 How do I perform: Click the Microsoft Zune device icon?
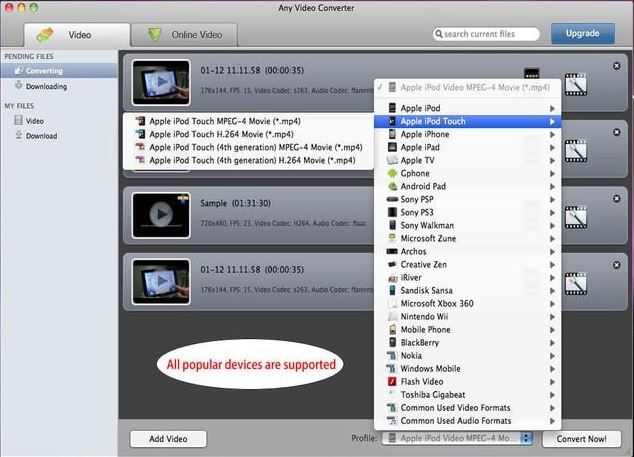(392, 238)
